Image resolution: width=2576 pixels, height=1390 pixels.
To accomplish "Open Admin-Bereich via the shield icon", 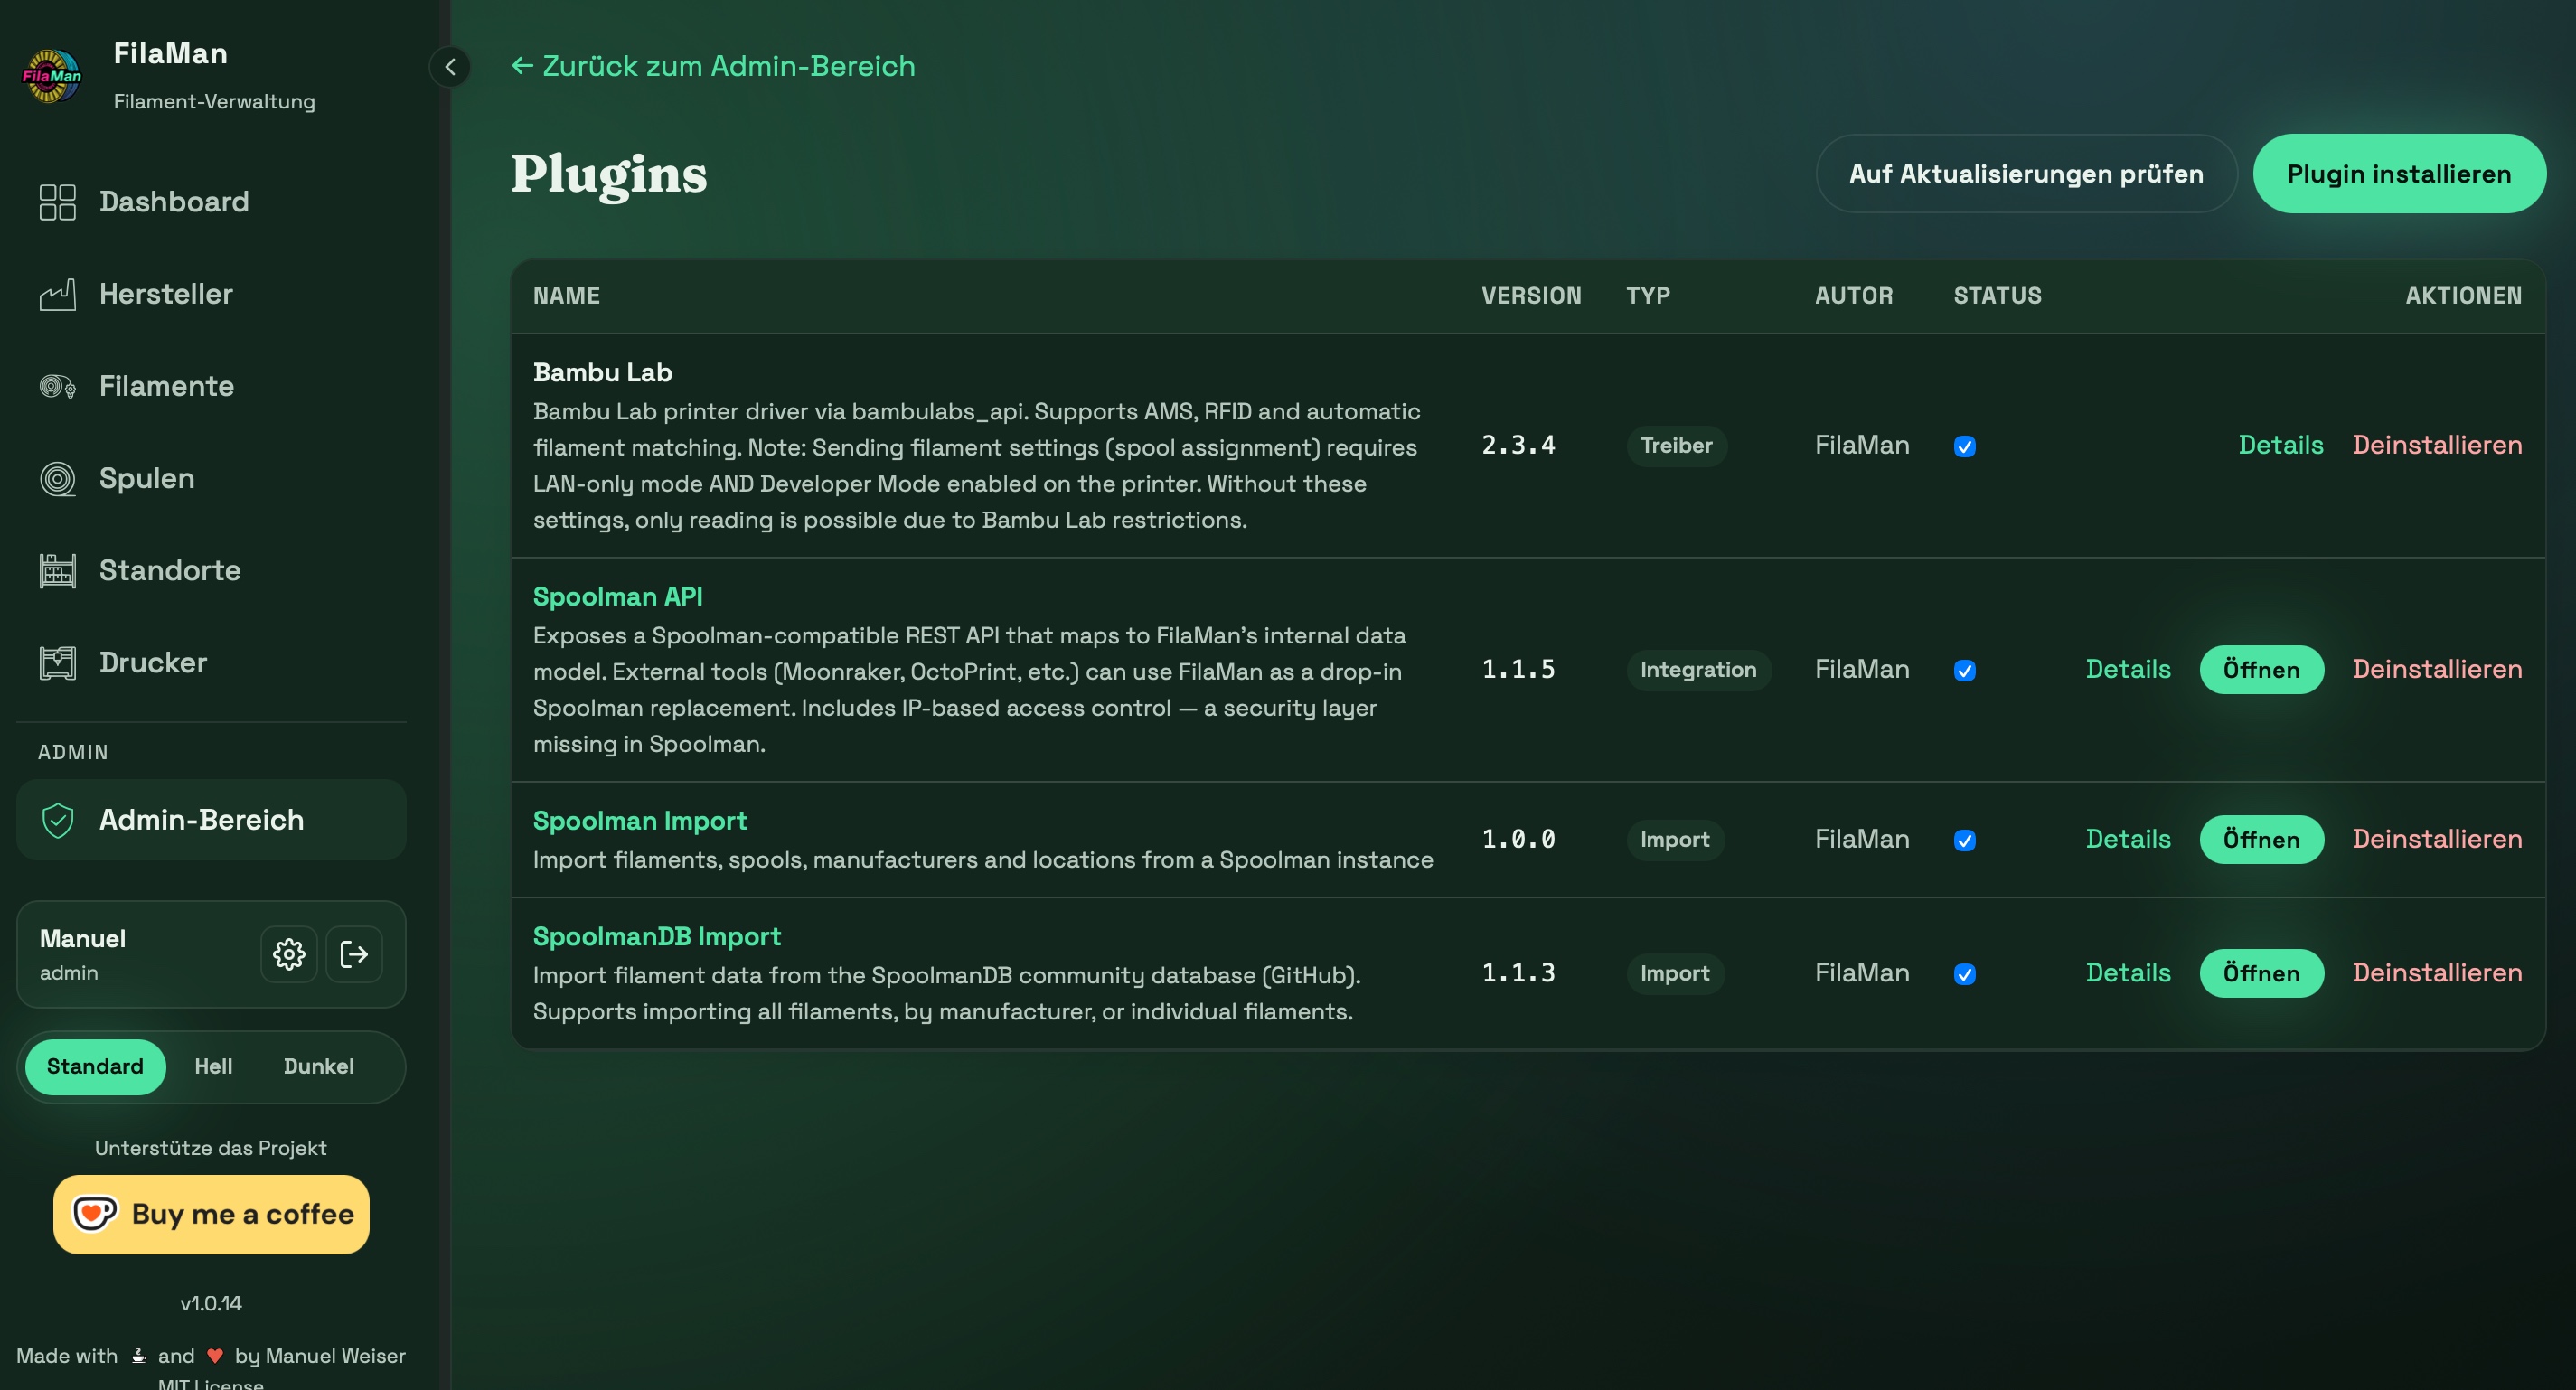I will pos(58,819).
